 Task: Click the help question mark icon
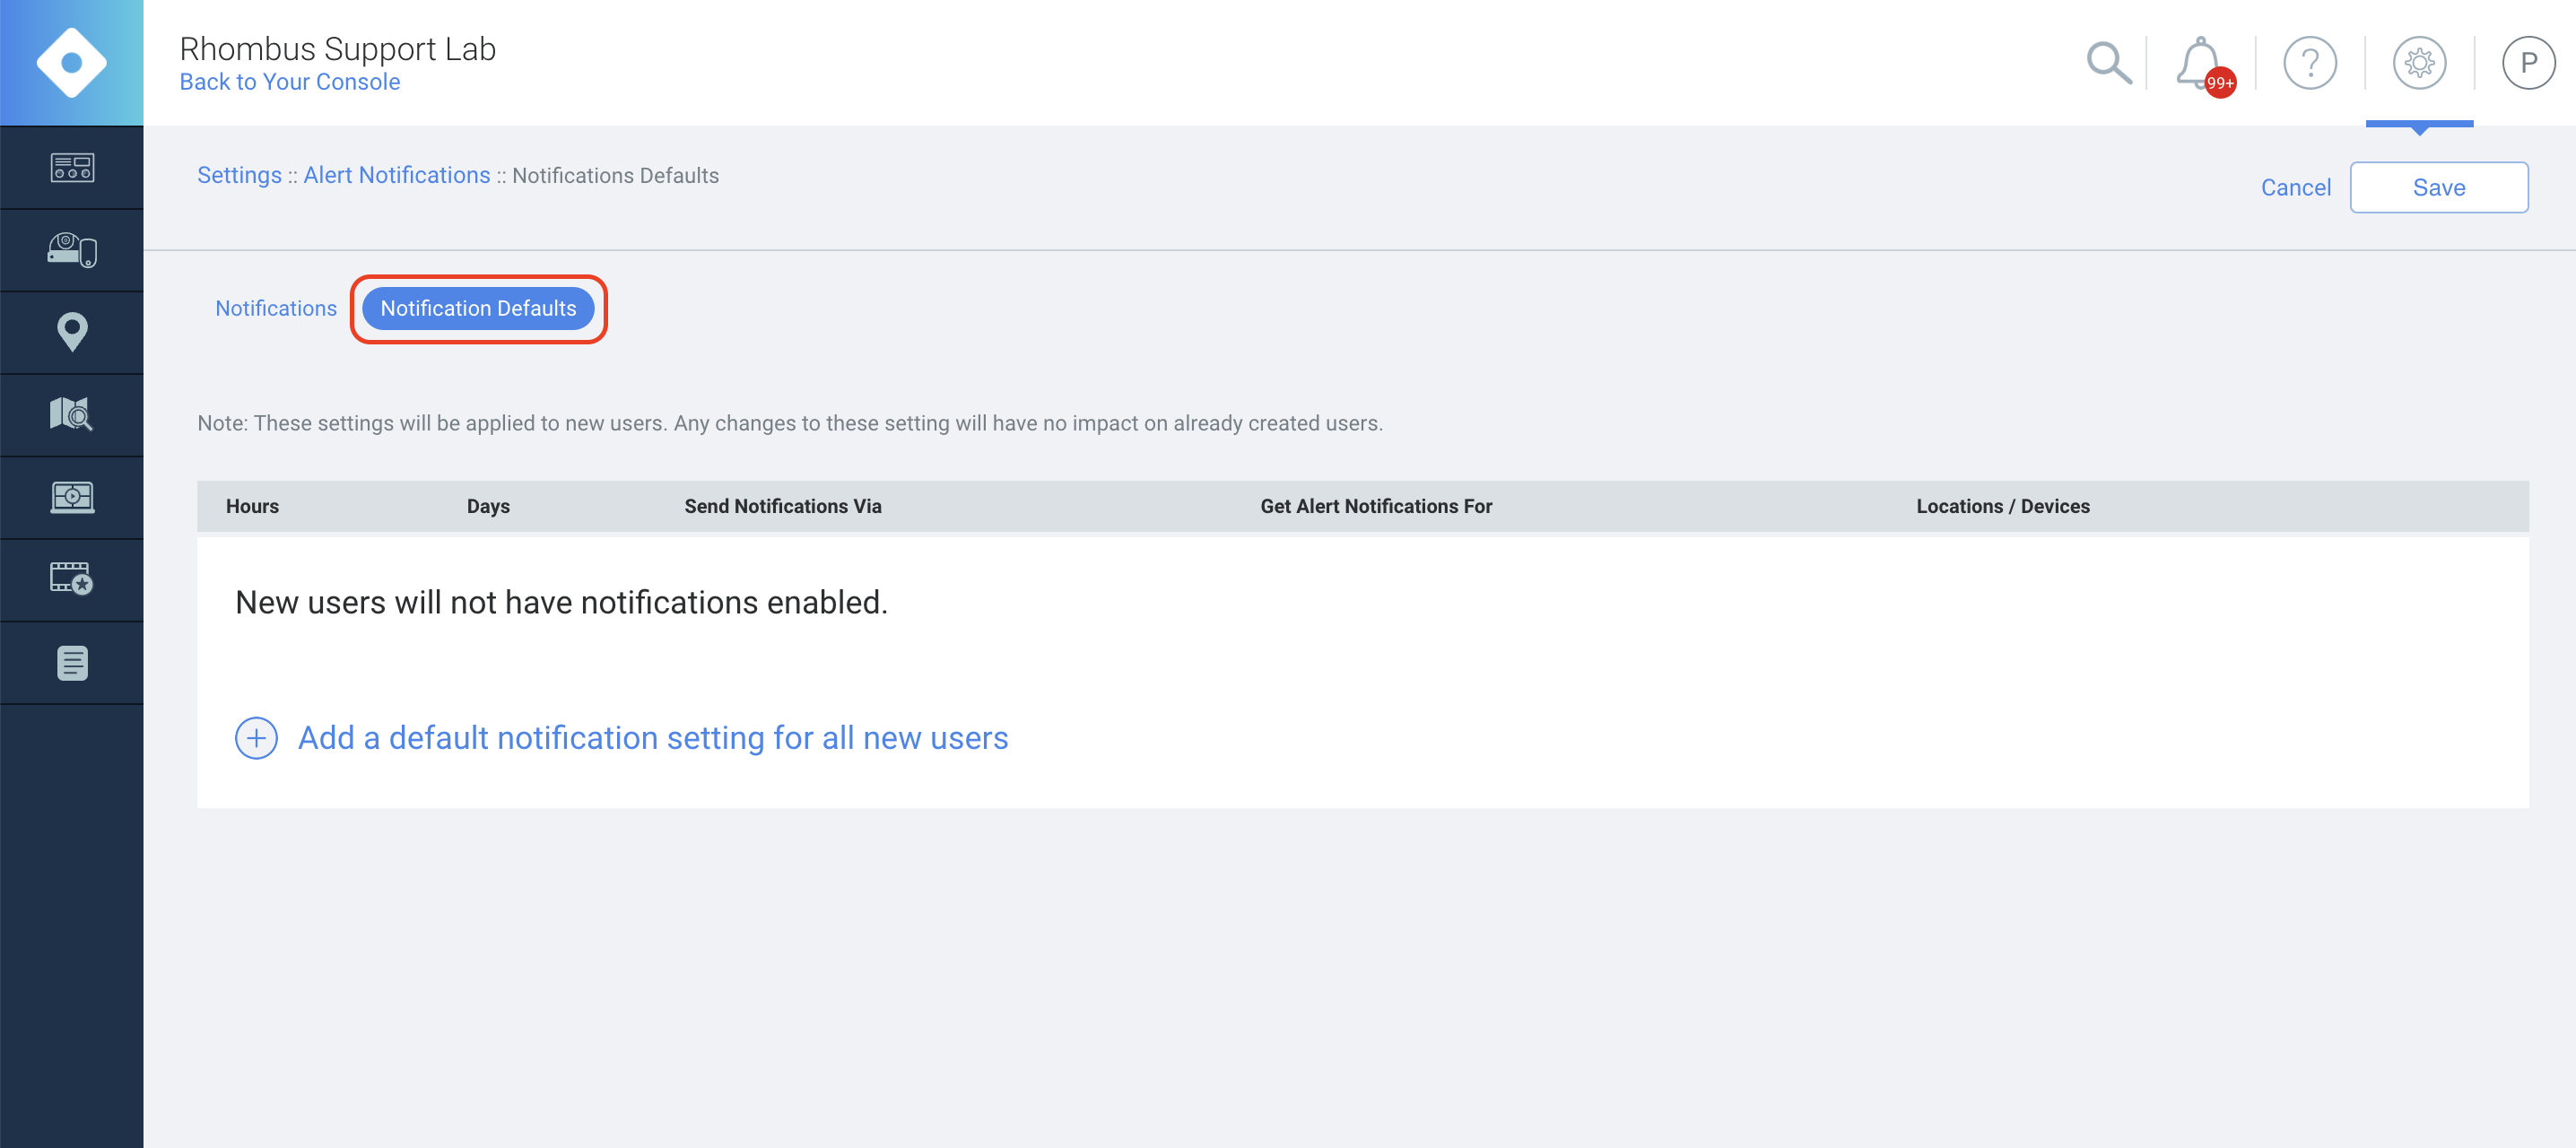[2310, 62]
